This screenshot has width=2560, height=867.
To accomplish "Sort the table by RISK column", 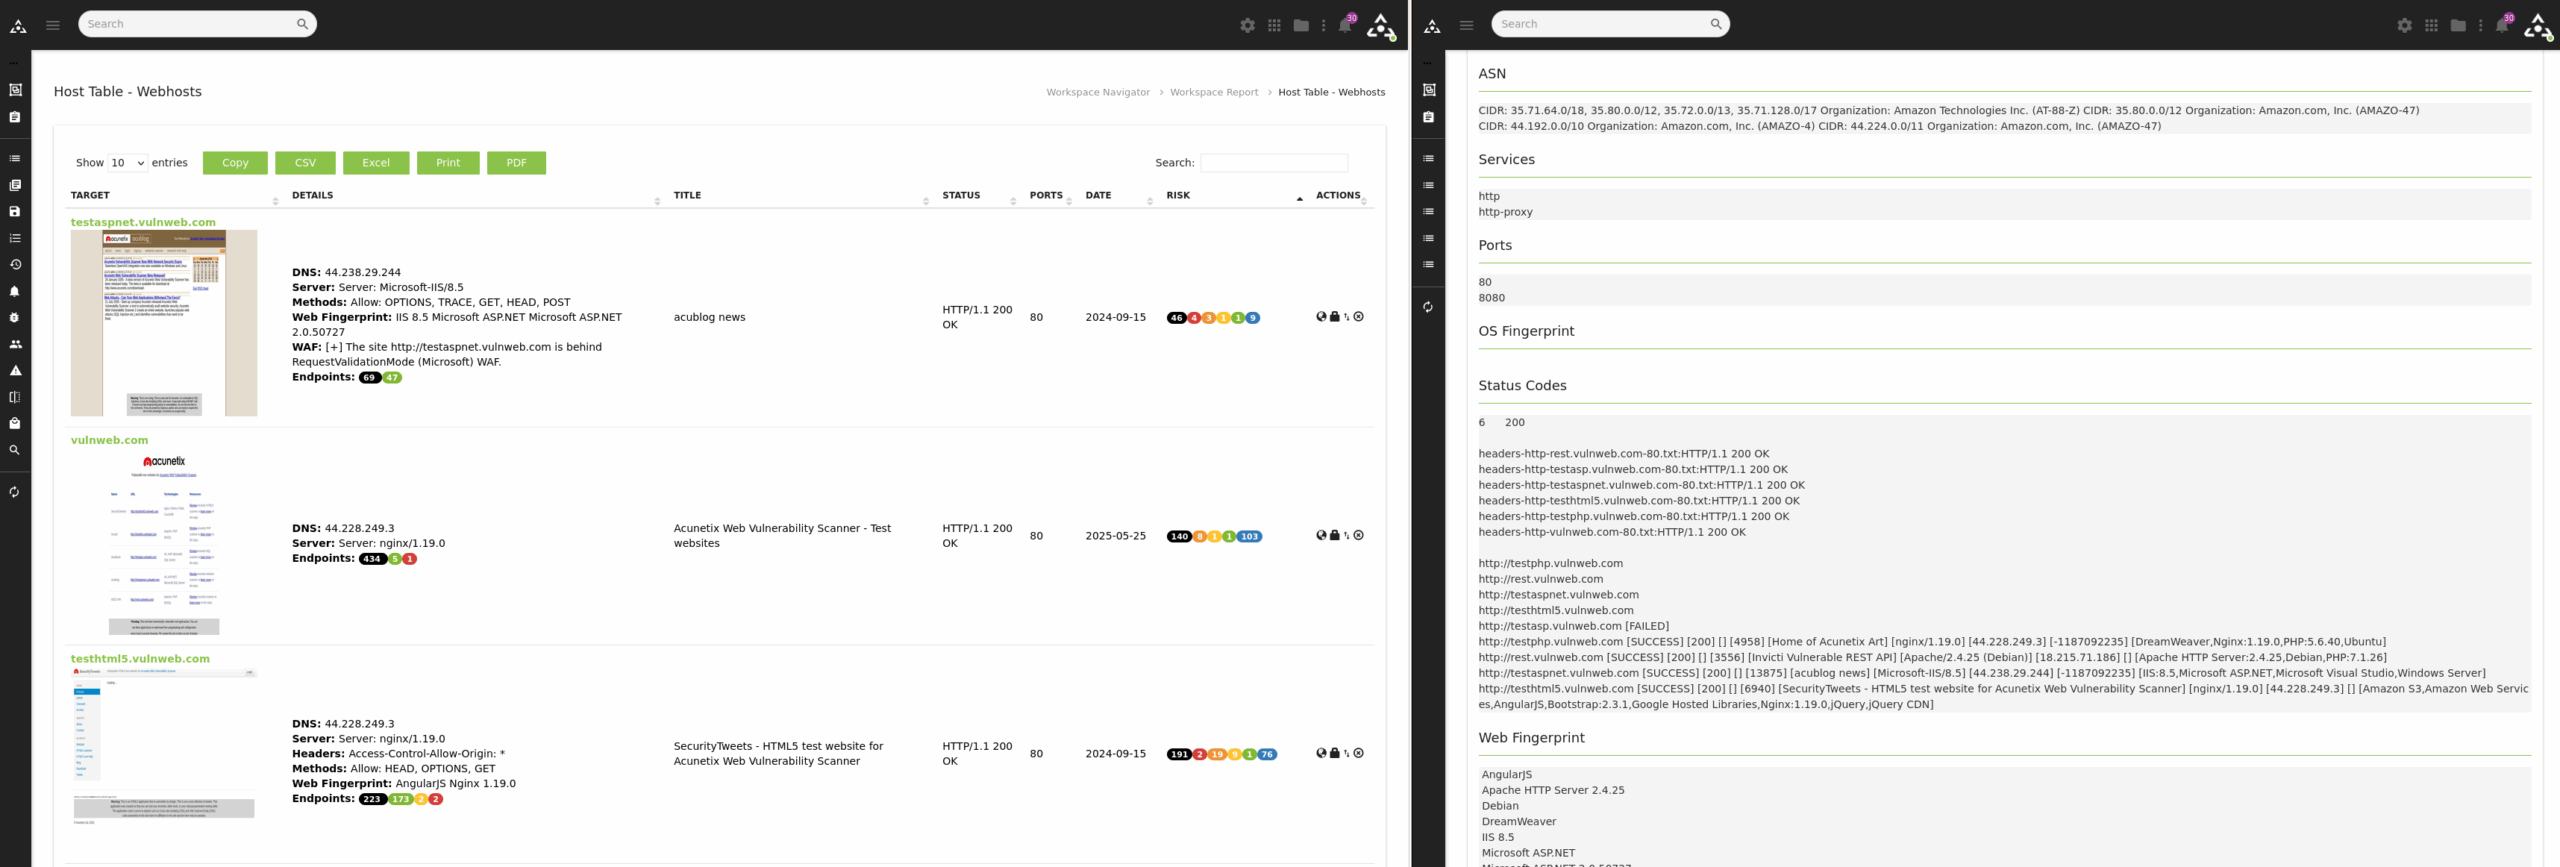I will point(1235,196).
